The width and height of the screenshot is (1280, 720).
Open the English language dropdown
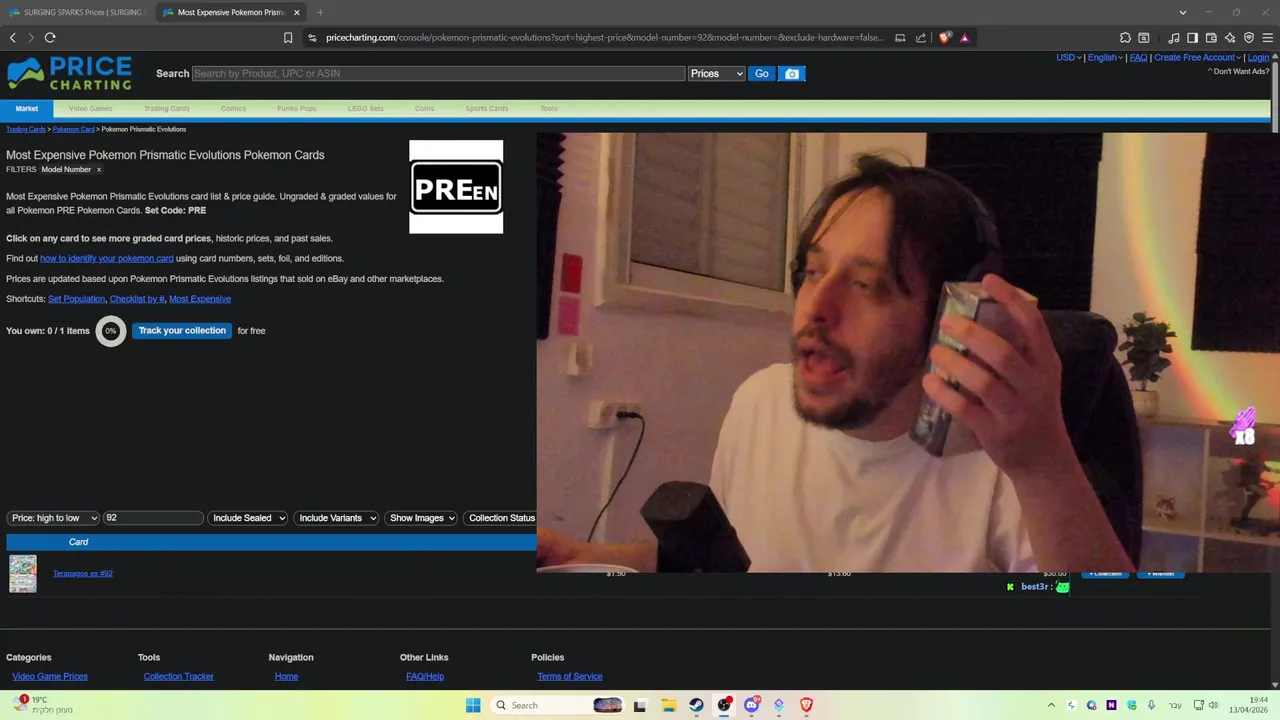point(1105,58)
